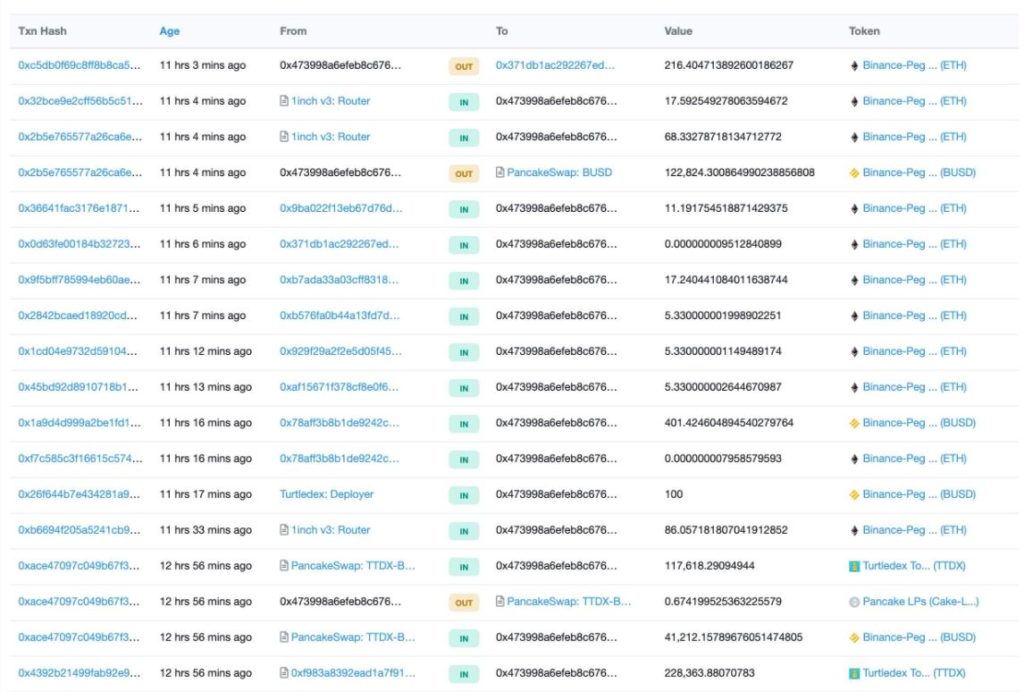Open Turtledex To... (TTDX) token in 228,363.88 row
1024x692 pixels.
coord(914,673)
